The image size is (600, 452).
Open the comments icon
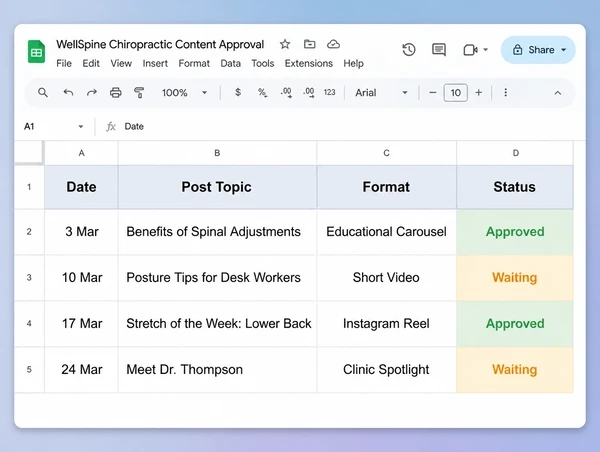coord(439,50)
